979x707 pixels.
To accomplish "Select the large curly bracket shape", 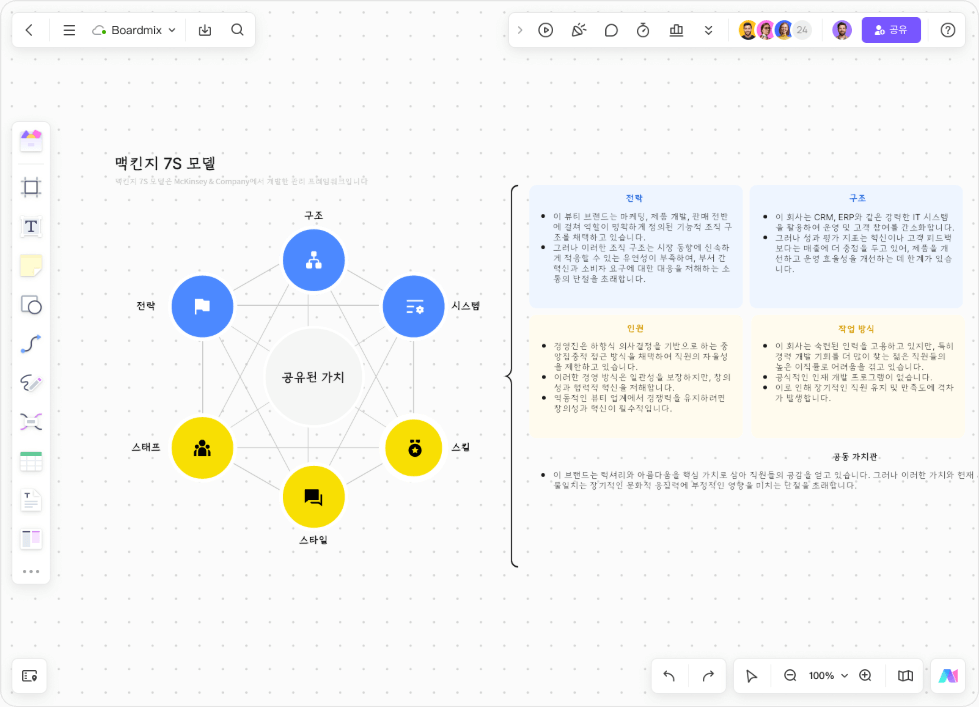I will 512,376.
